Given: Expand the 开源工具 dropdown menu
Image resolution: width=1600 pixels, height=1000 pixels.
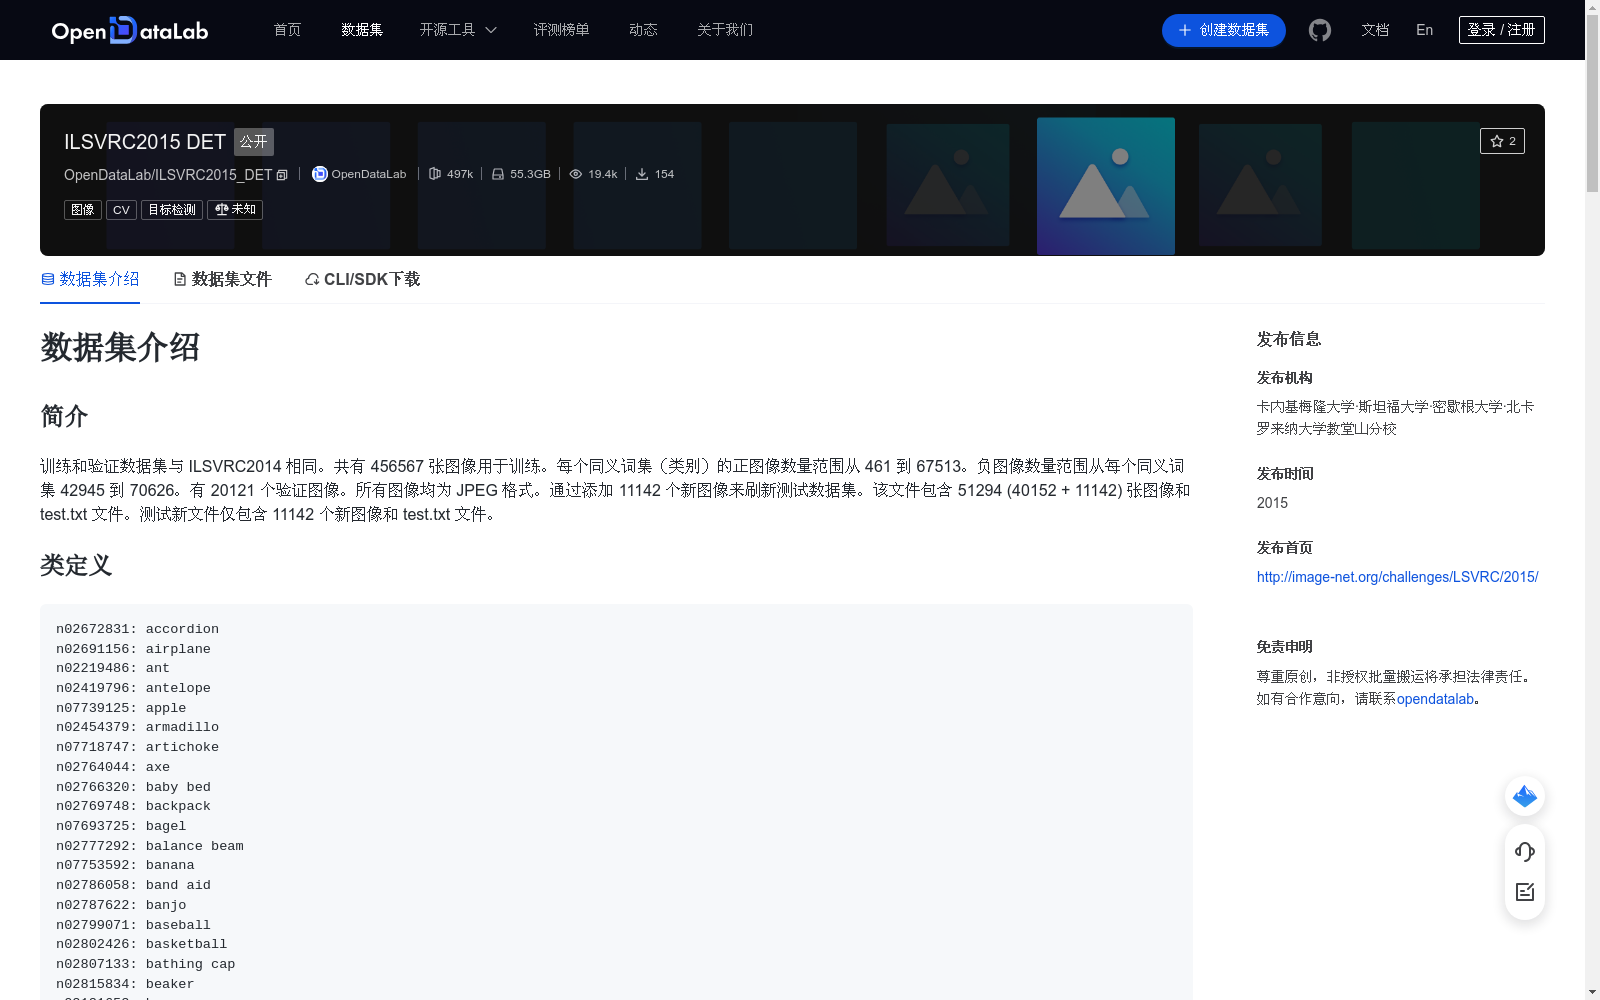Looking at the screenshot, I should click(458, 30).
